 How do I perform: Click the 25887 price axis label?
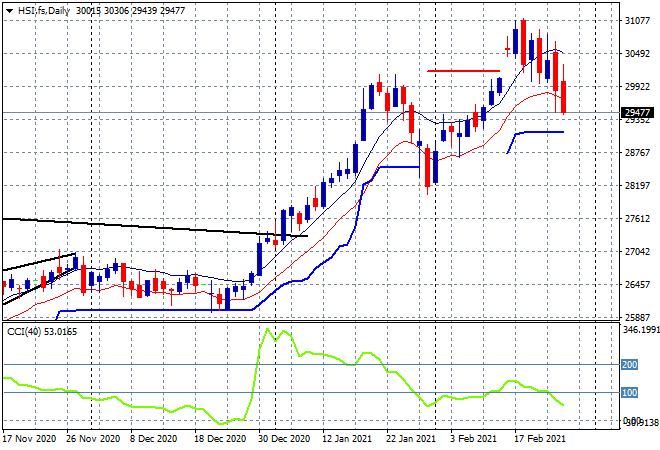(x=637, y=317)
